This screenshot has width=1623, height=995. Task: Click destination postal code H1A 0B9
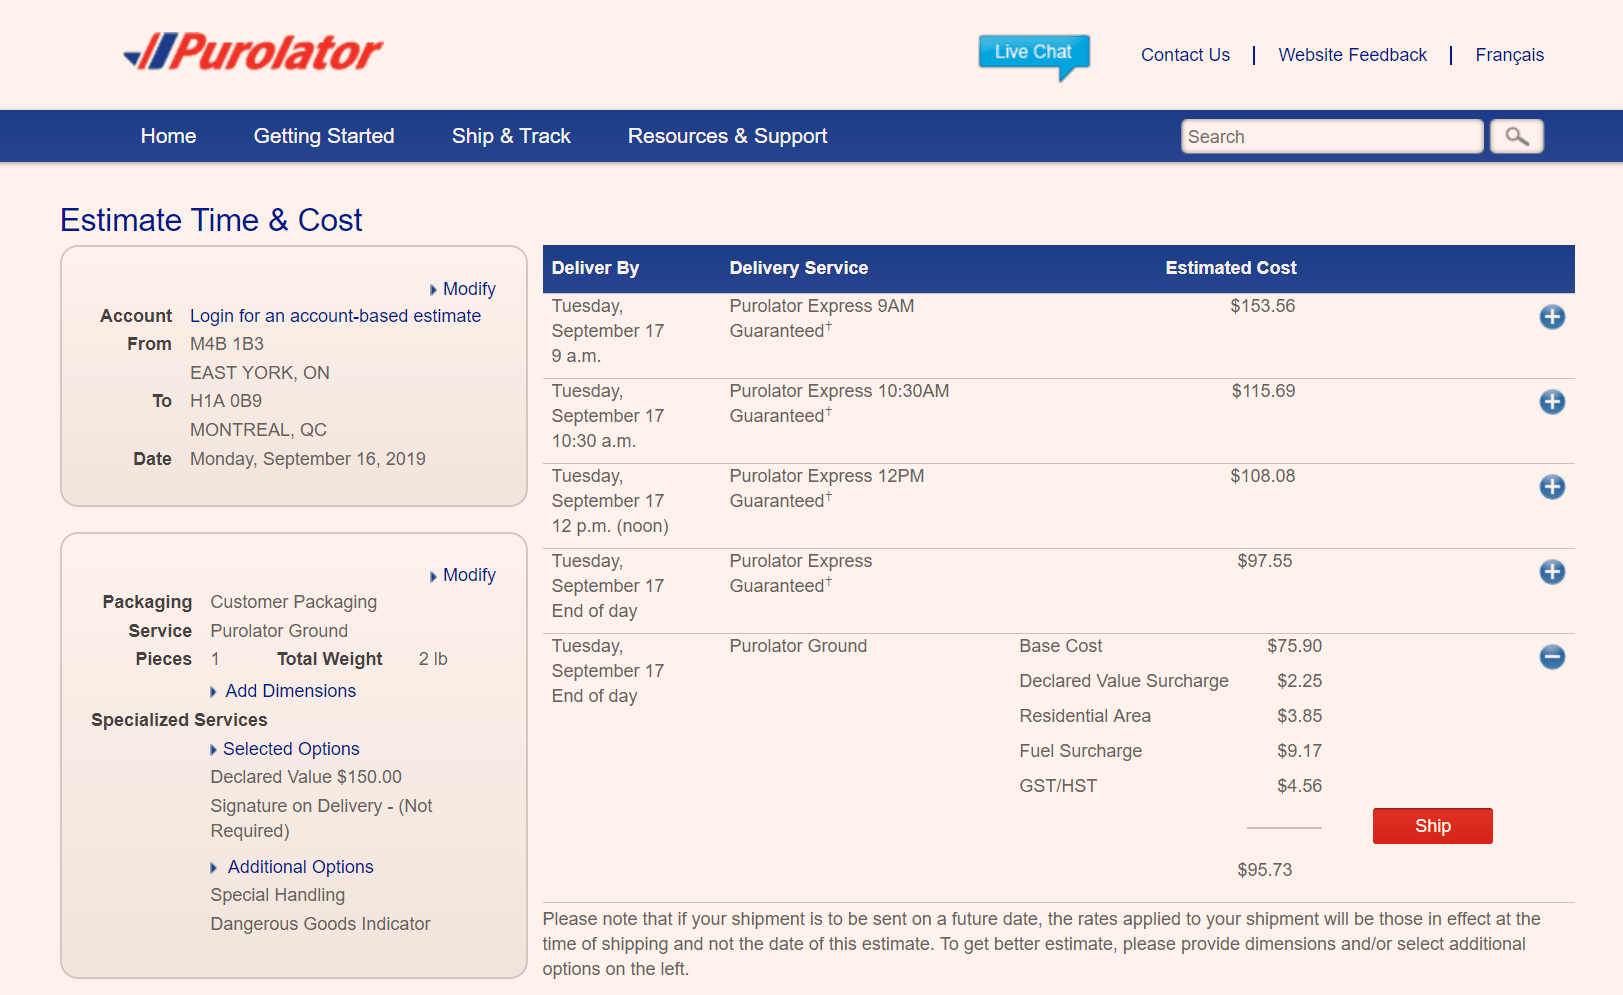click(x=226, y=401)
